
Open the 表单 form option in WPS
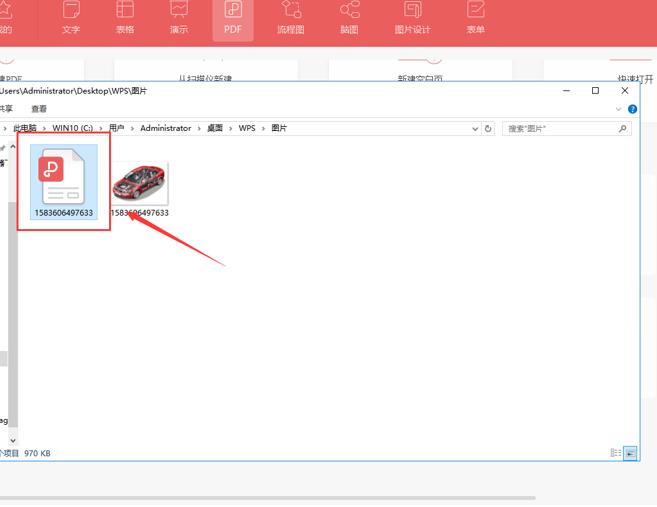point(476,18)
